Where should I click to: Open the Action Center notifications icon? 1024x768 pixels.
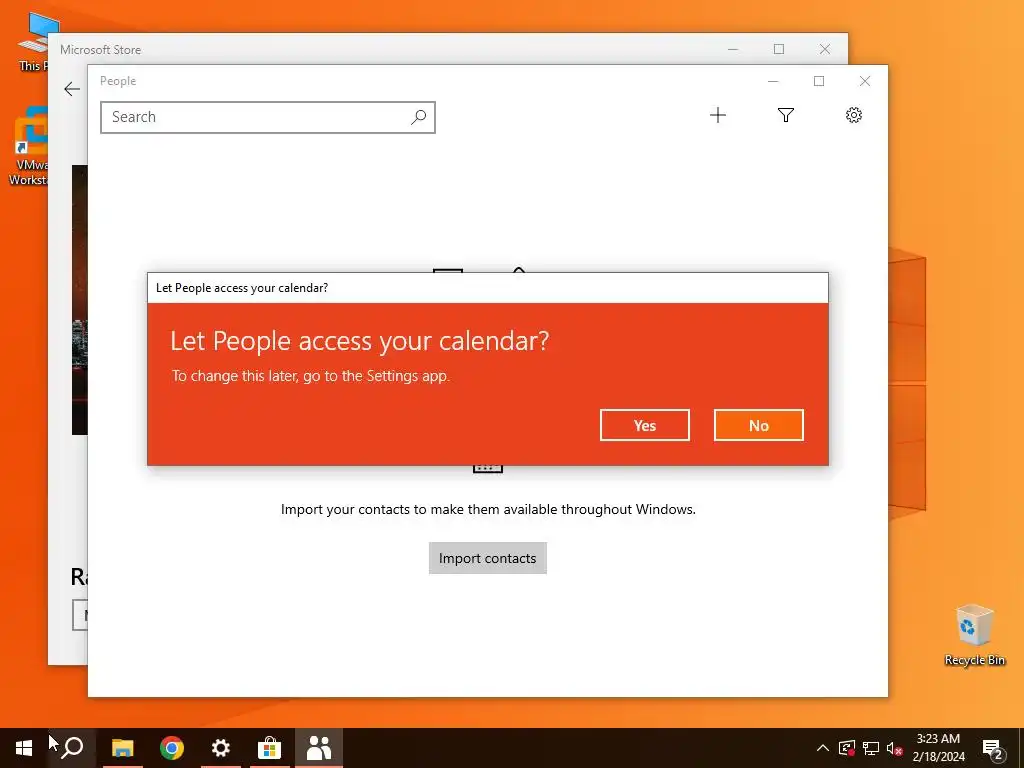point(993,748)
